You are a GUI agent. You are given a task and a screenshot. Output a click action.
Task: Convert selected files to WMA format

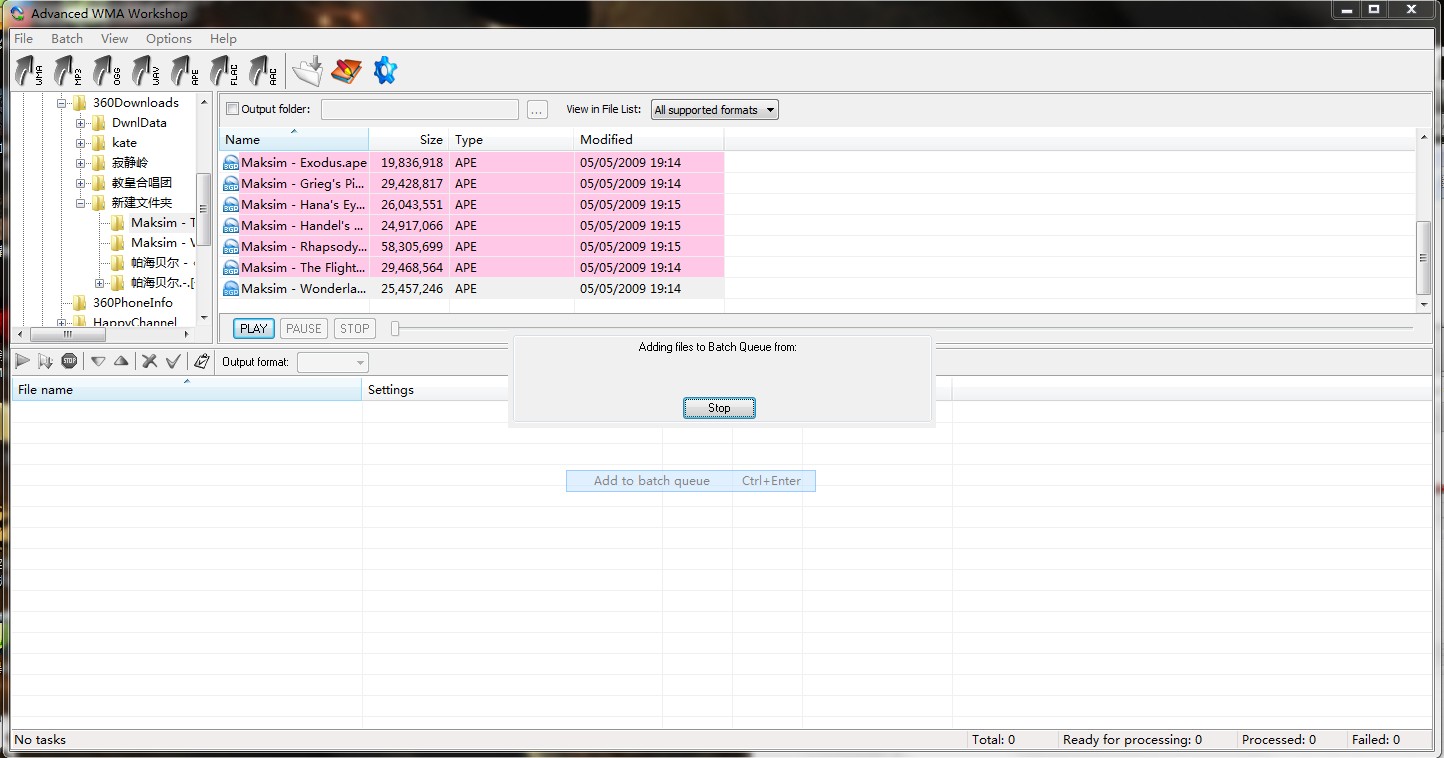pyautogui.click(x=29, y=71)
